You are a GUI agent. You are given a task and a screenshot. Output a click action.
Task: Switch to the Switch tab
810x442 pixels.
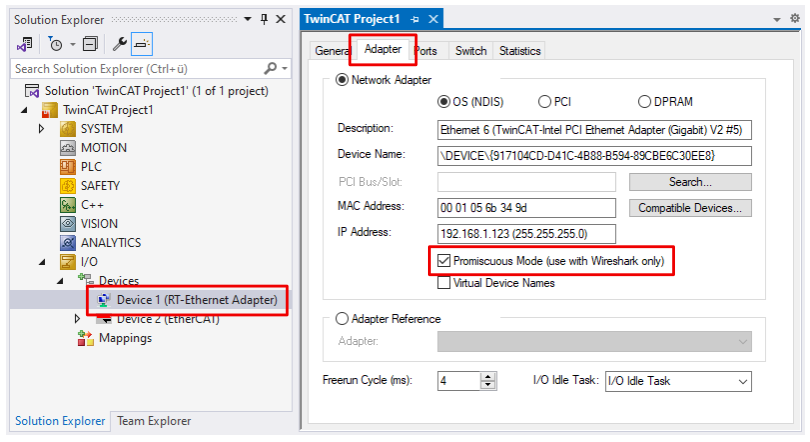click(471, 51)
